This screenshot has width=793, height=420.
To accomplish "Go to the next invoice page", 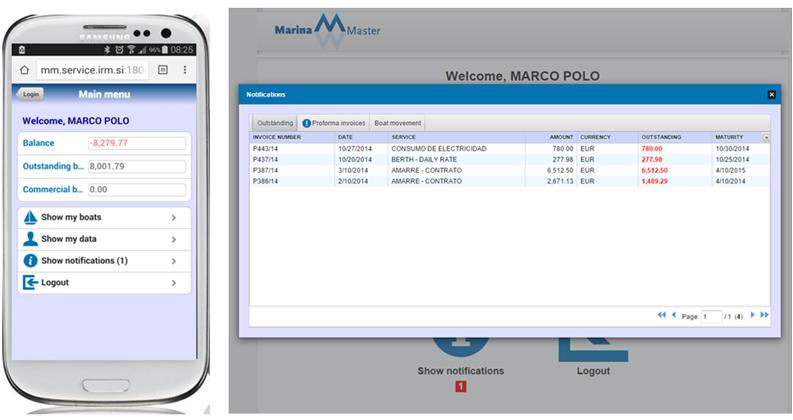I will point(752,315).
